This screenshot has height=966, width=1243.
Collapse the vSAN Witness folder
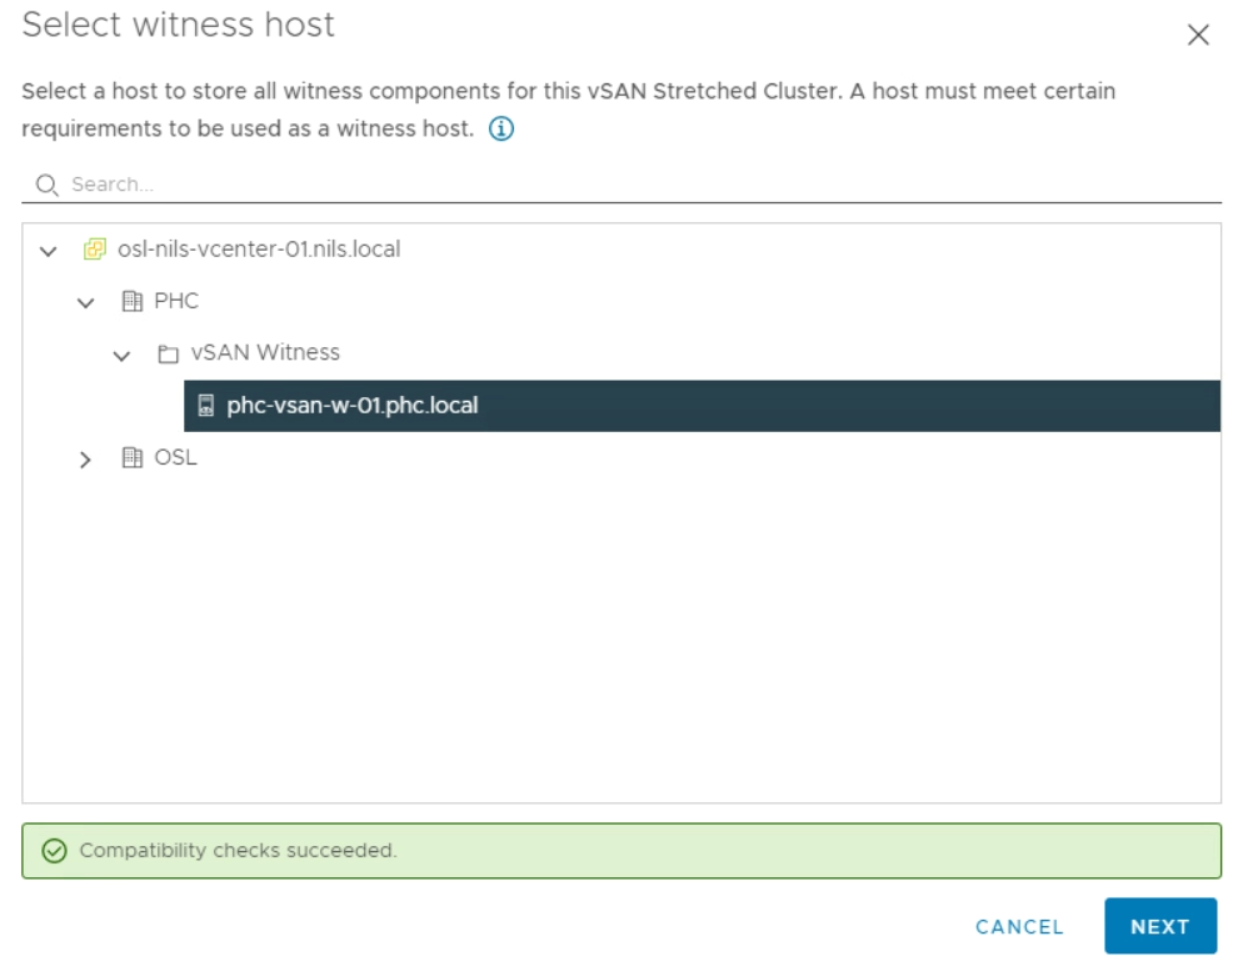[x=122, y=355]
